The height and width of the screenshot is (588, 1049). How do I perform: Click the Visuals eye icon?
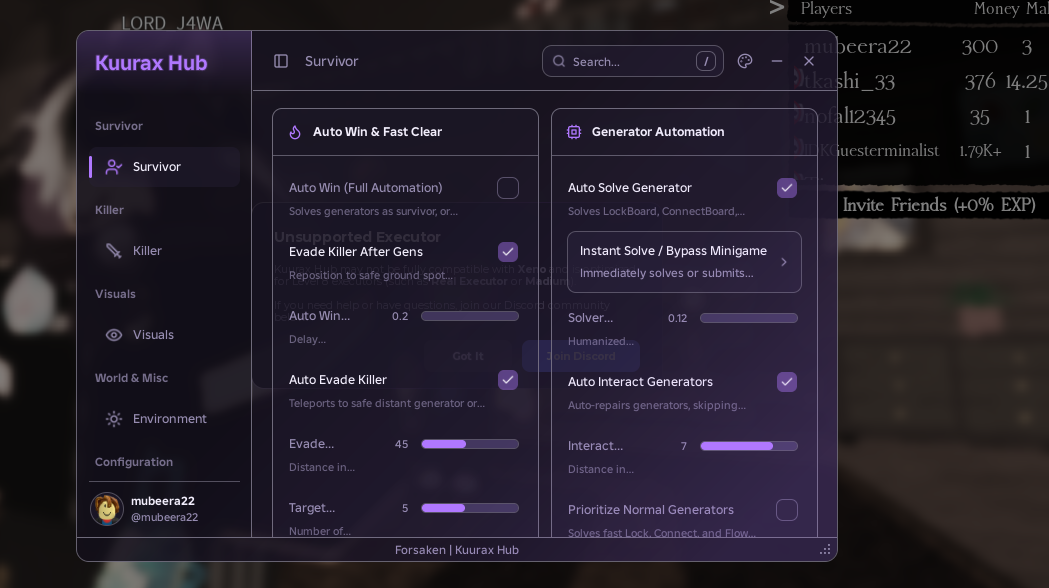(114, 334)
